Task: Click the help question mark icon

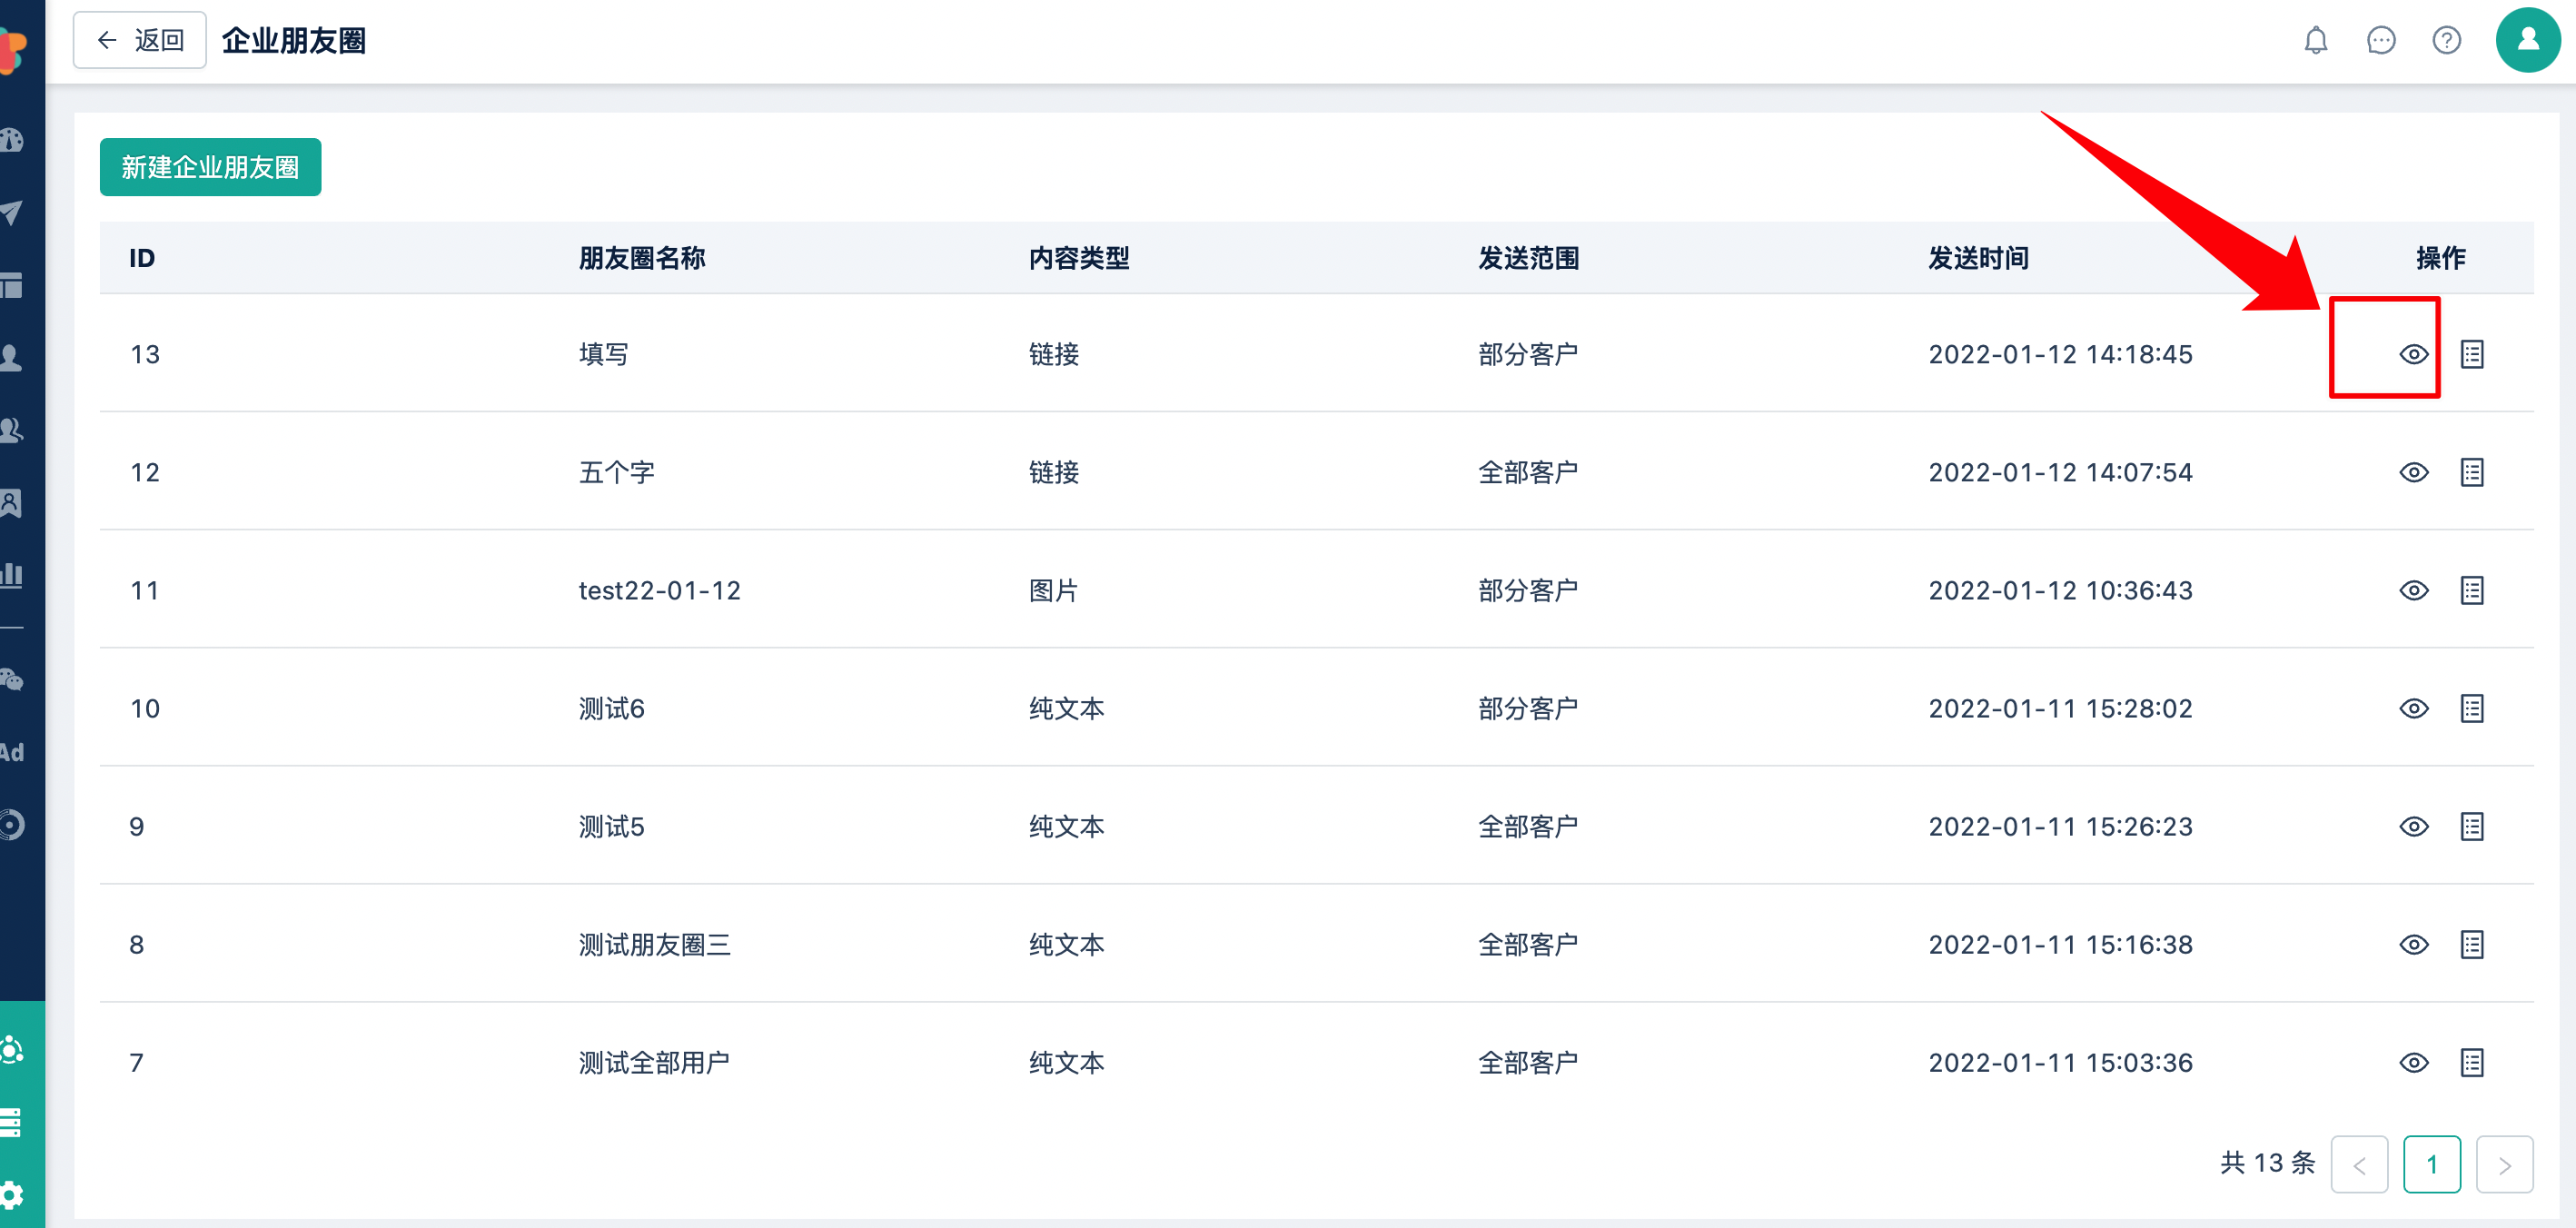Action: 2446,40
